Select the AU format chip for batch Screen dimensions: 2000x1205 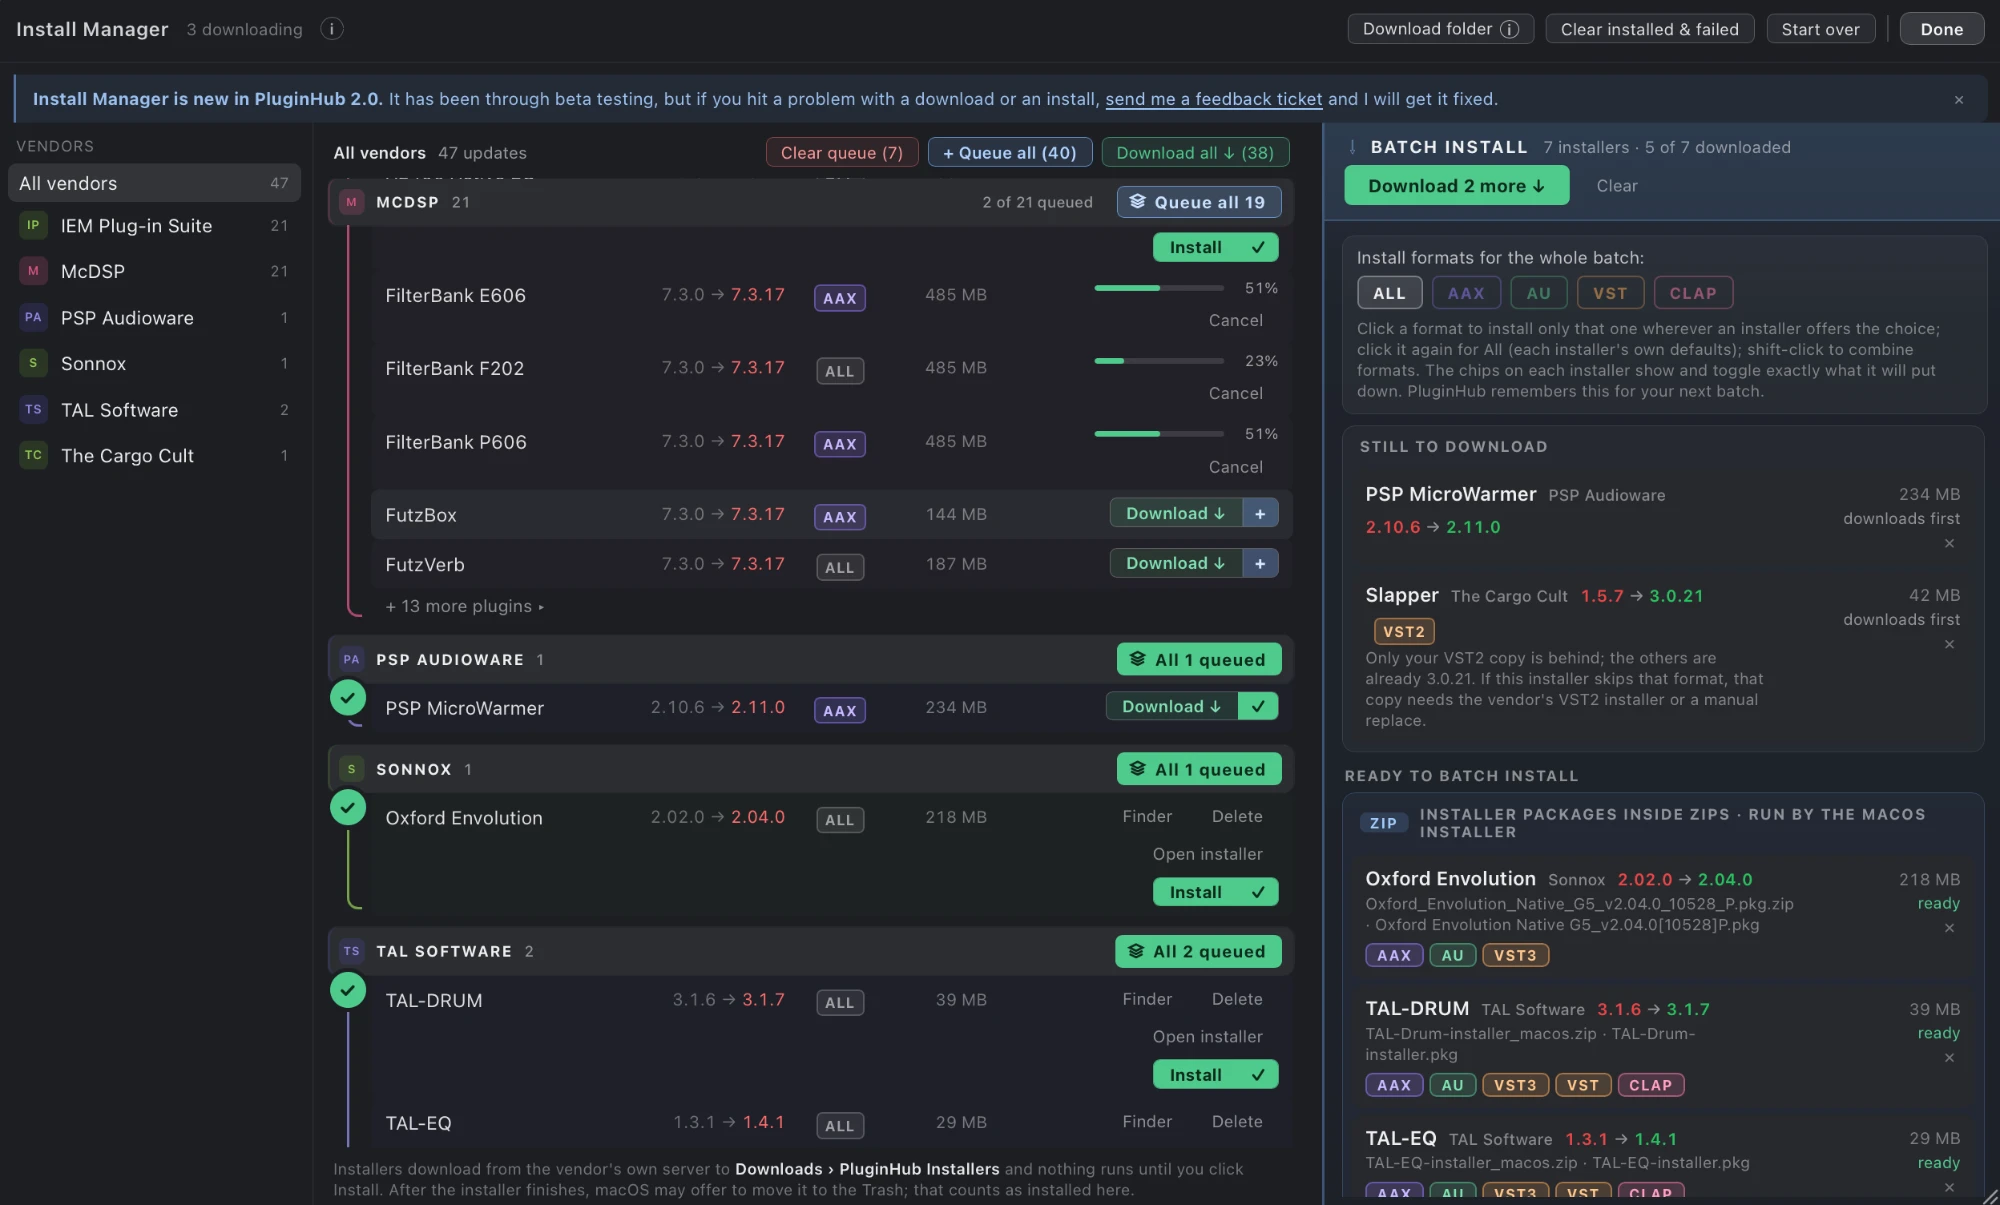click(1538, 293)
